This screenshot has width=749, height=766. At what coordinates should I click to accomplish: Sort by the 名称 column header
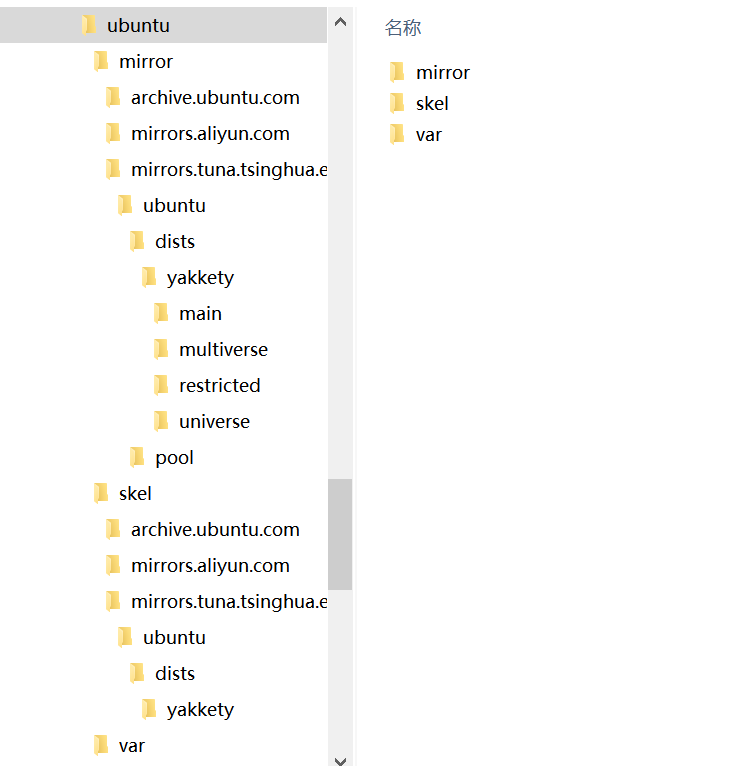pyautogui.click(x=403, y=27)
